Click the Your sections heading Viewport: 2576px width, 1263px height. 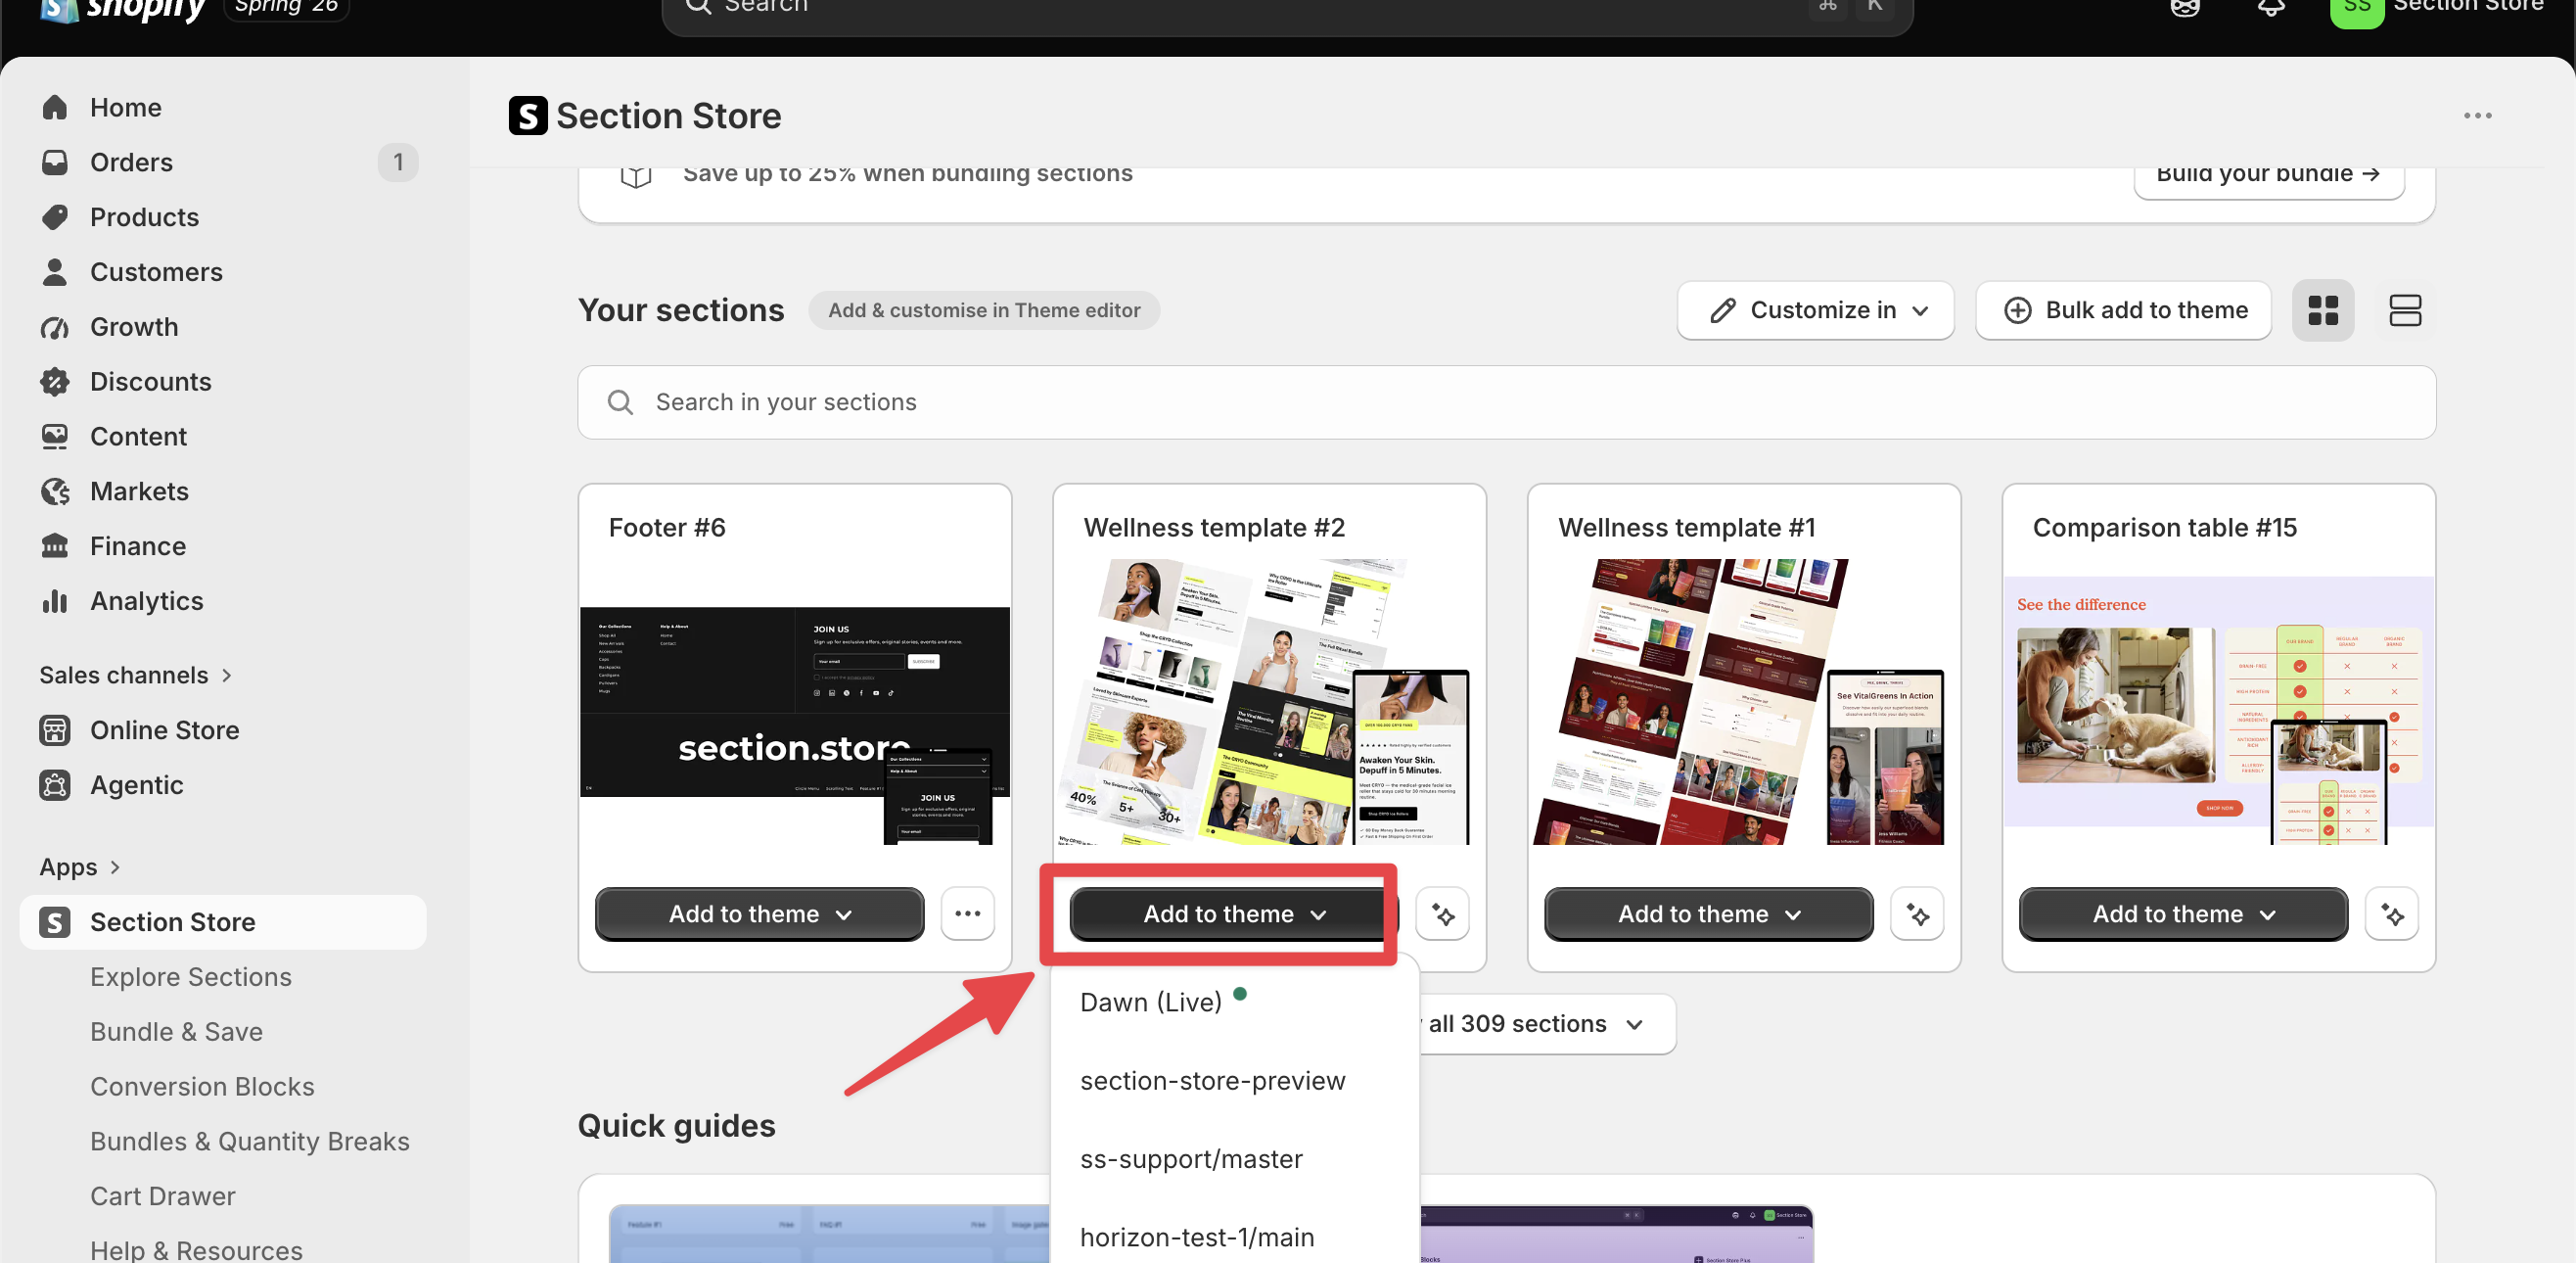tap(681, 311)
